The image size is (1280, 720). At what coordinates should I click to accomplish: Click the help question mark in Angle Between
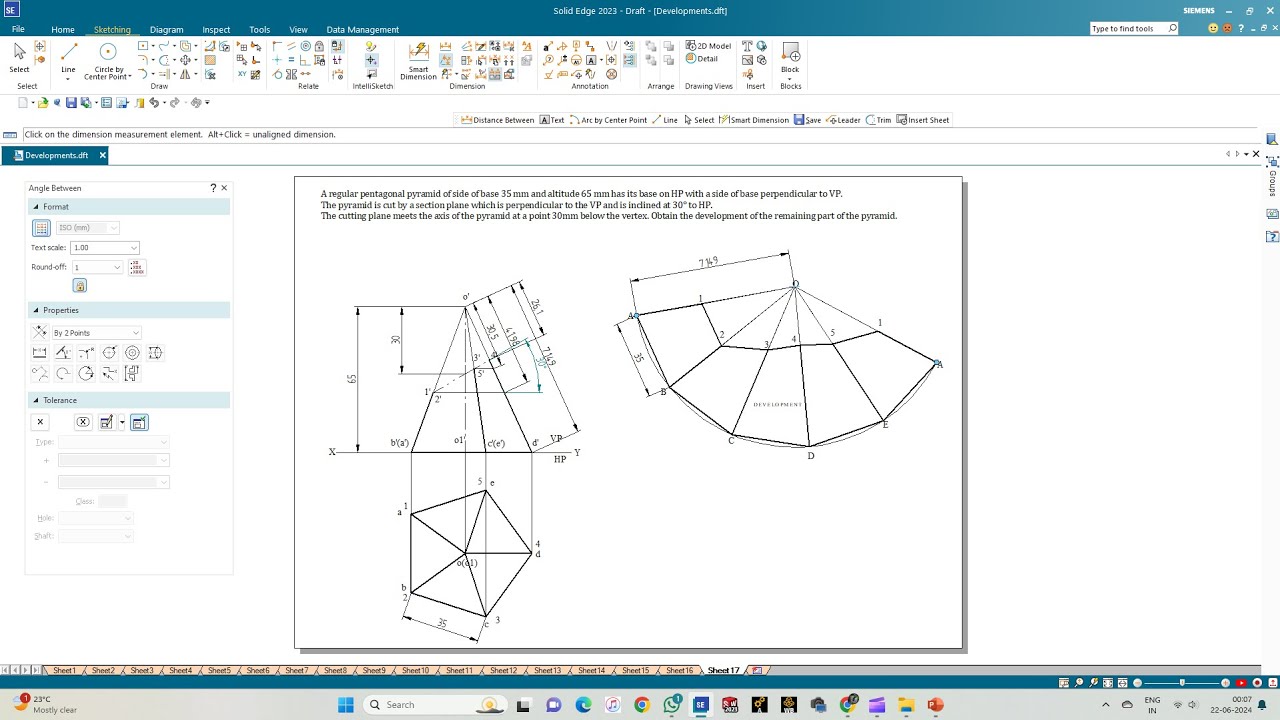[213, 188]
